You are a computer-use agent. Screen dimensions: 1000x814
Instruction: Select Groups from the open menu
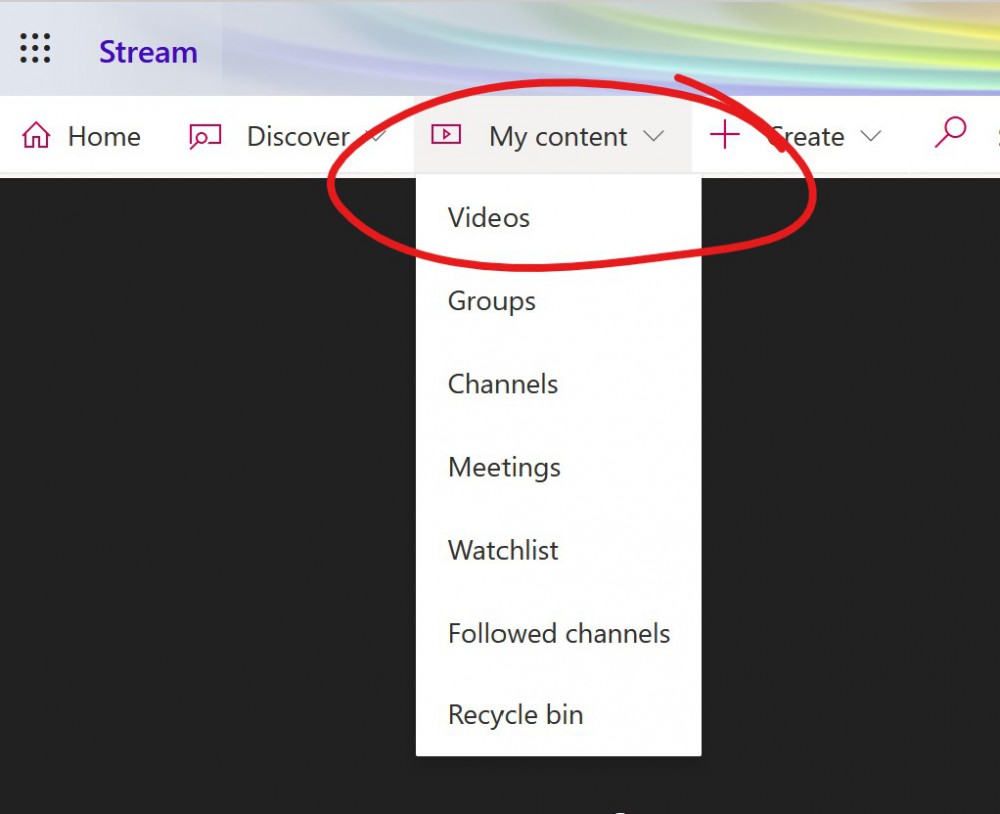pos(491,300)
